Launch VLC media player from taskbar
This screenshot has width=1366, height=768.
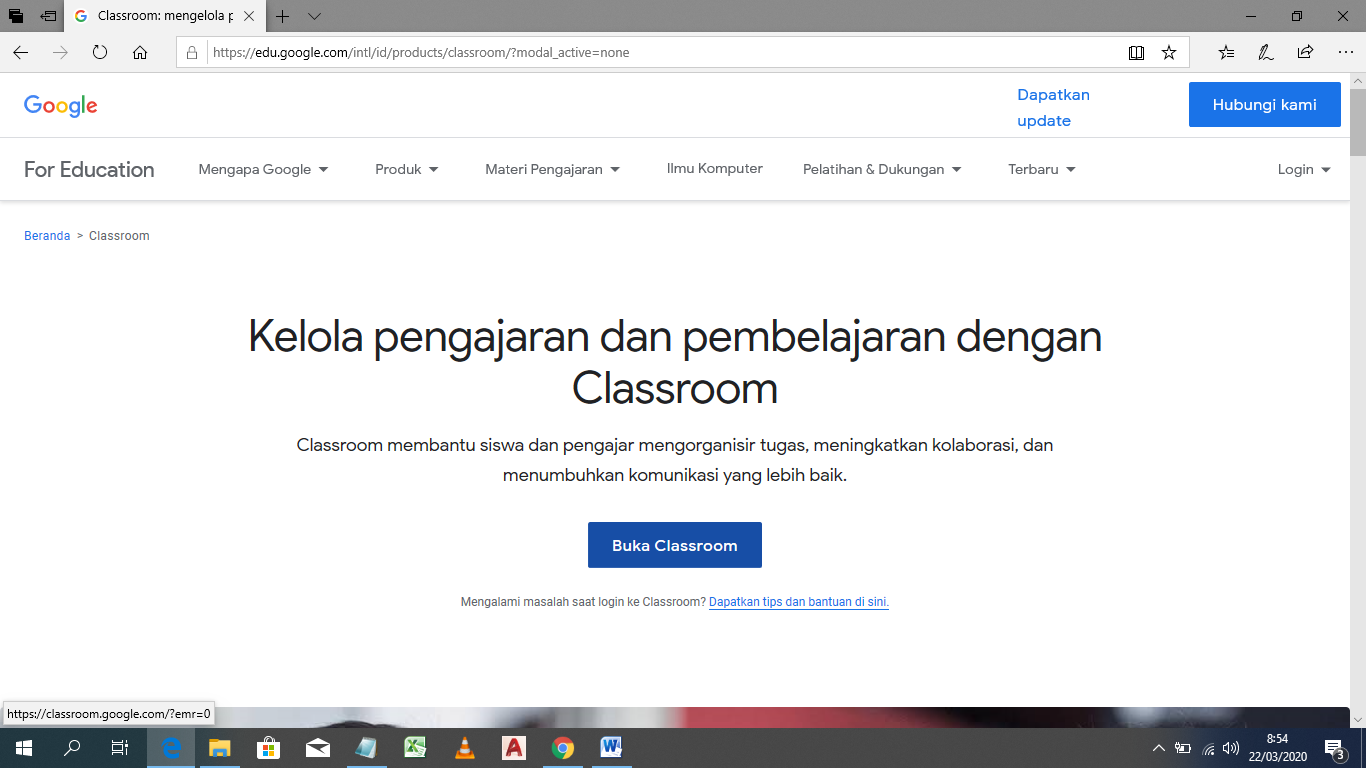[x=465, y=748]
